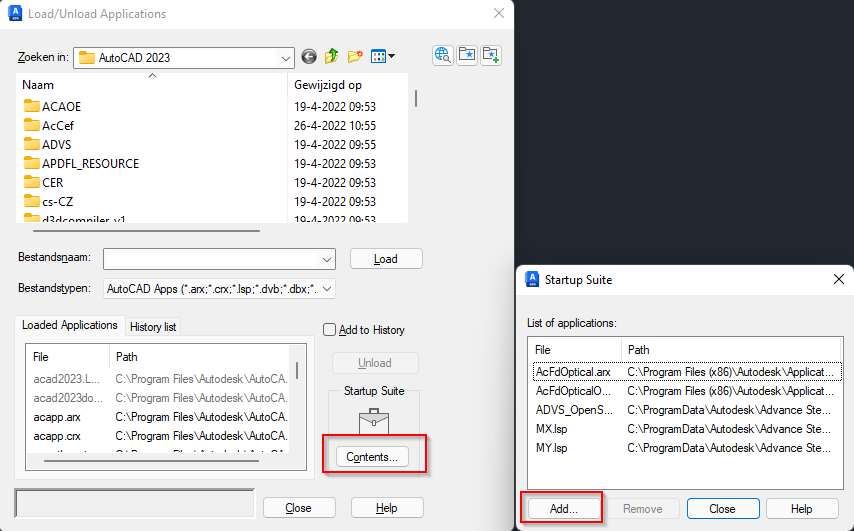This screenshot has width=854, height=531.
Task: Add current folder to favorites icon
Action: (491, 56)
